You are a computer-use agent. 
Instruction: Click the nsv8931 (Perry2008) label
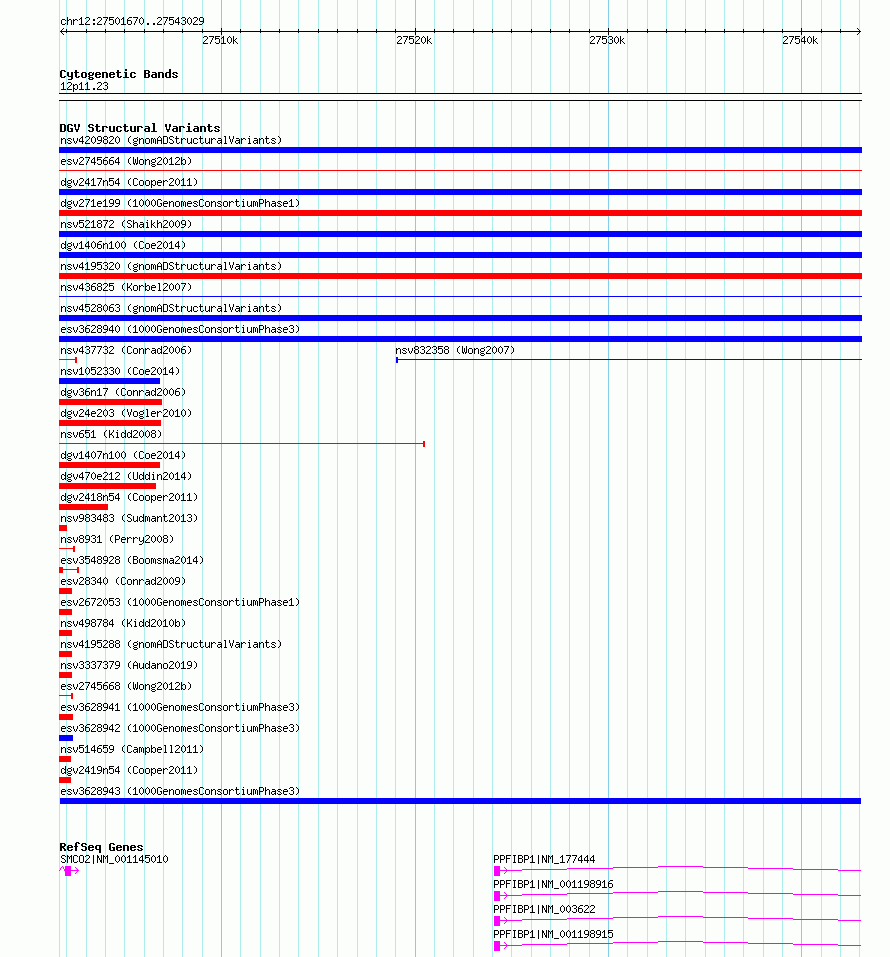click(x=117, y=539)
